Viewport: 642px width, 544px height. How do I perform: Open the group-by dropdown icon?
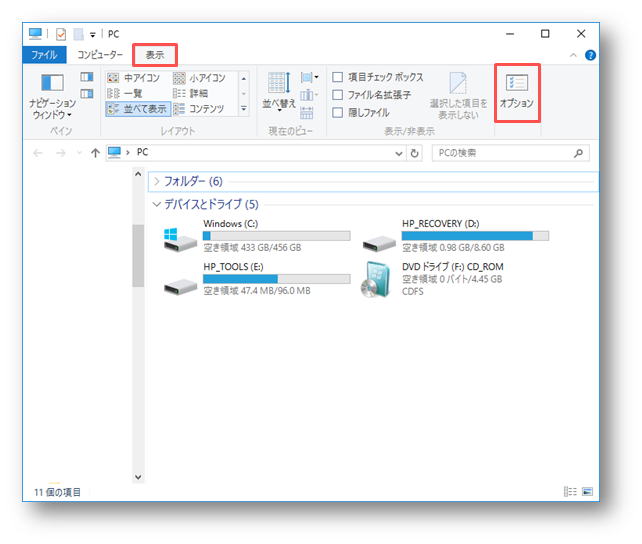(x=309, y=77)
